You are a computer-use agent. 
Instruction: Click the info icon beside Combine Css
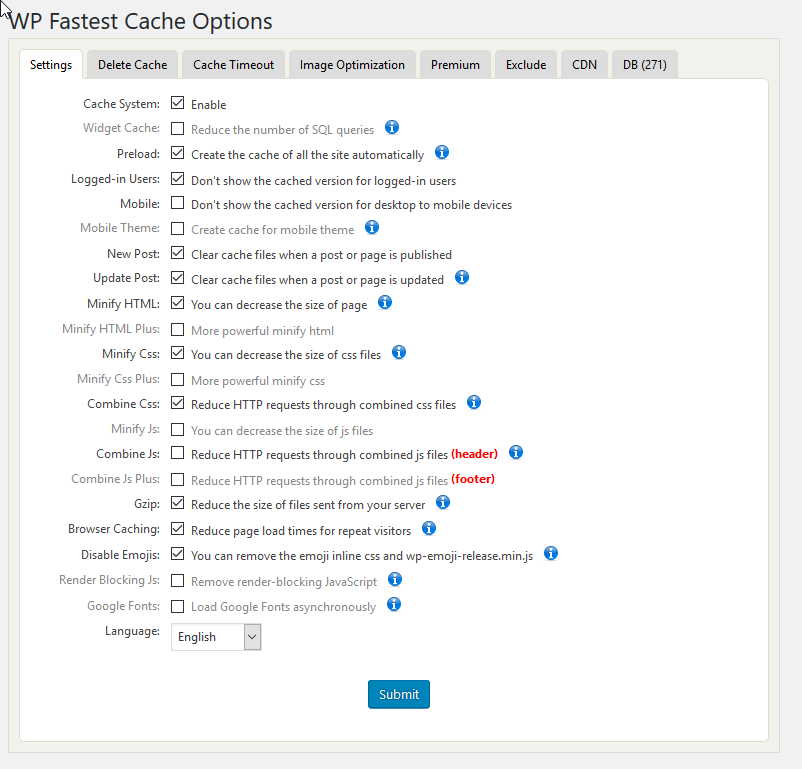pos(474,403)
